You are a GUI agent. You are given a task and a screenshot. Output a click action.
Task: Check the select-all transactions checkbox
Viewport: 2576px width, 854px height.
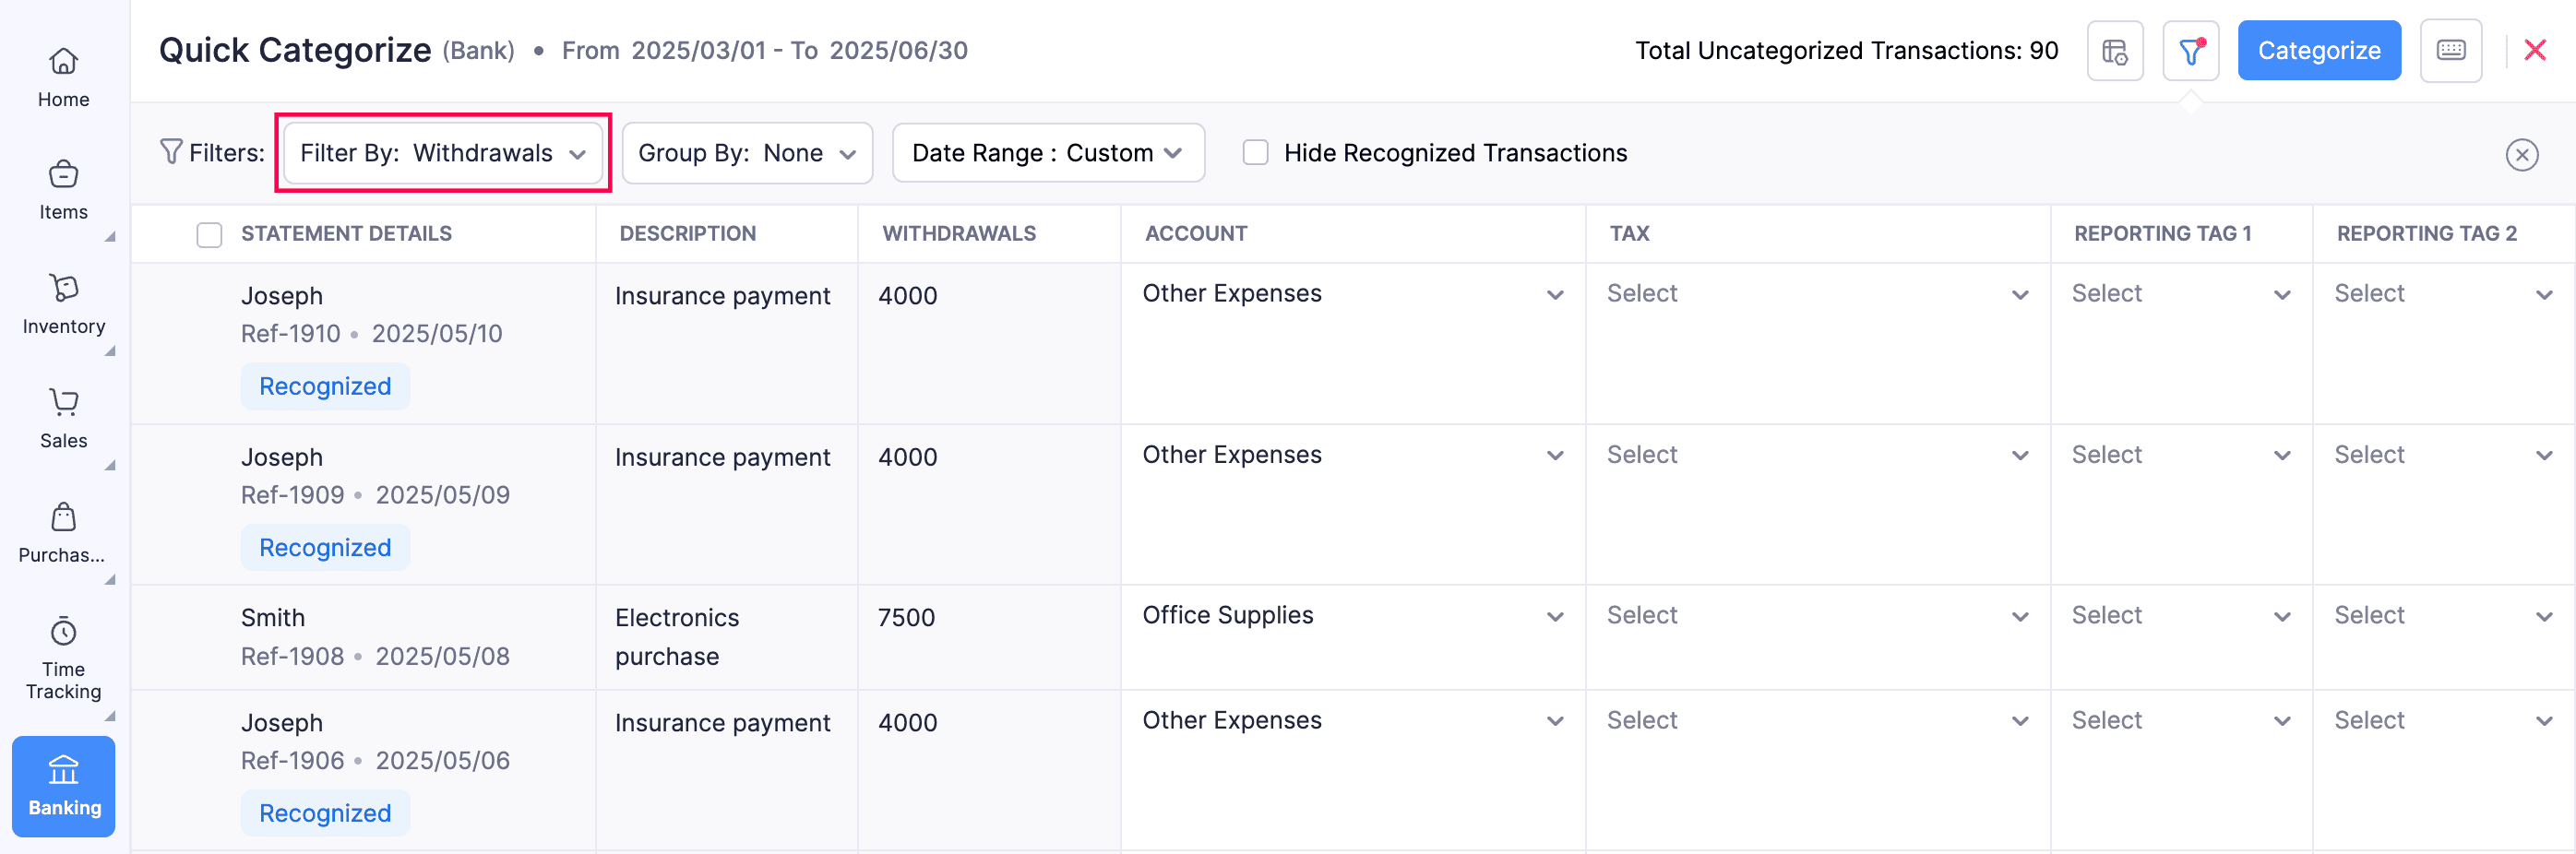209,234
